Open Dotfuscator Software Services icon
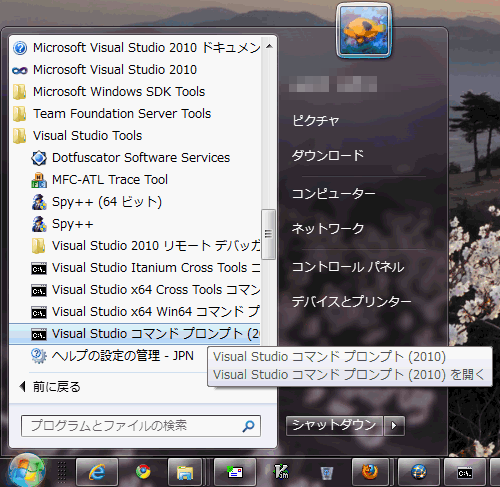The height and width of the screenshot is (487, 500). pos(39,158)
